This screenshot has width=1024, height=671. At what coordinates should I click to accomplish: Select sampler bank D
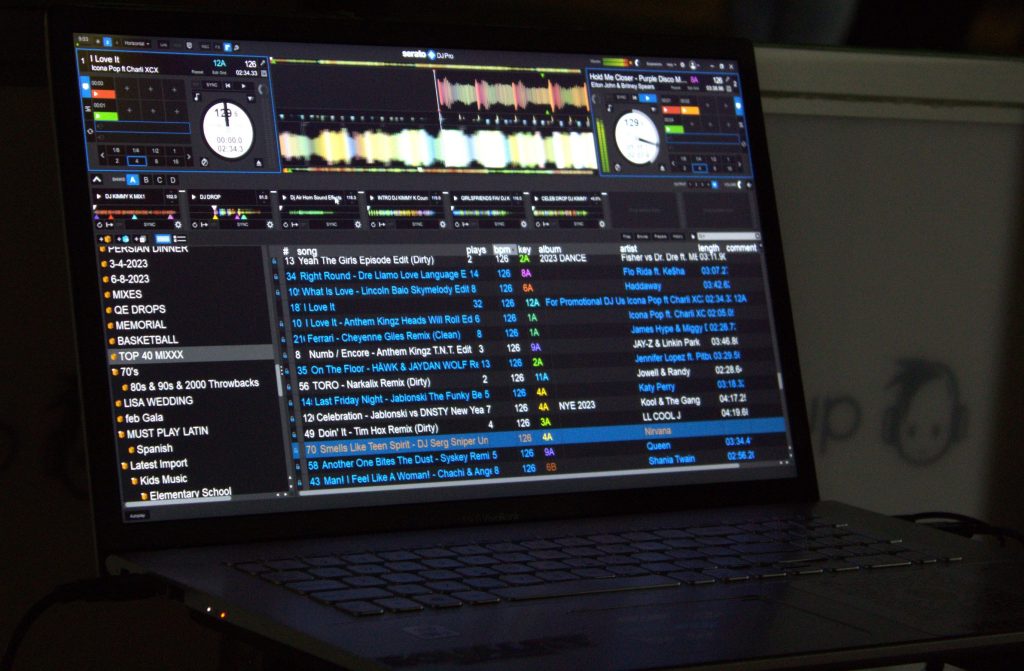(x=172, y=180)
